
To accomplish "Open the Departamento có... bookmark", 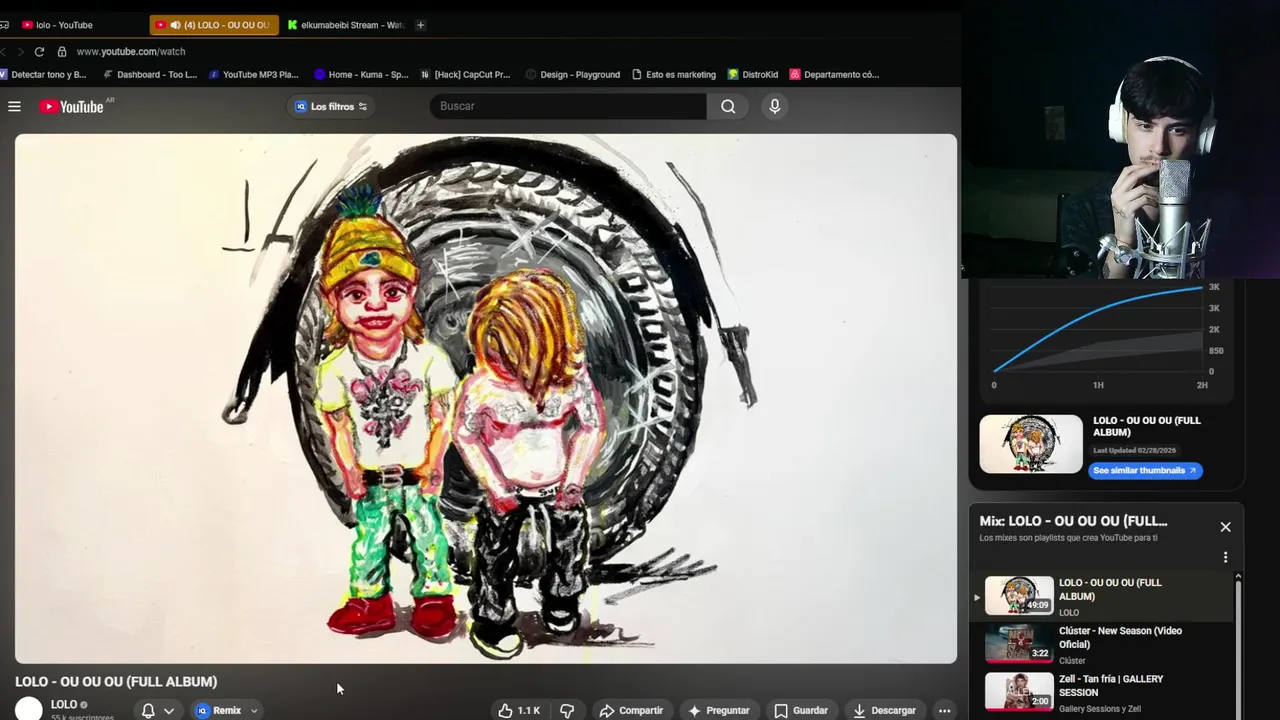I will coord(835,75).
